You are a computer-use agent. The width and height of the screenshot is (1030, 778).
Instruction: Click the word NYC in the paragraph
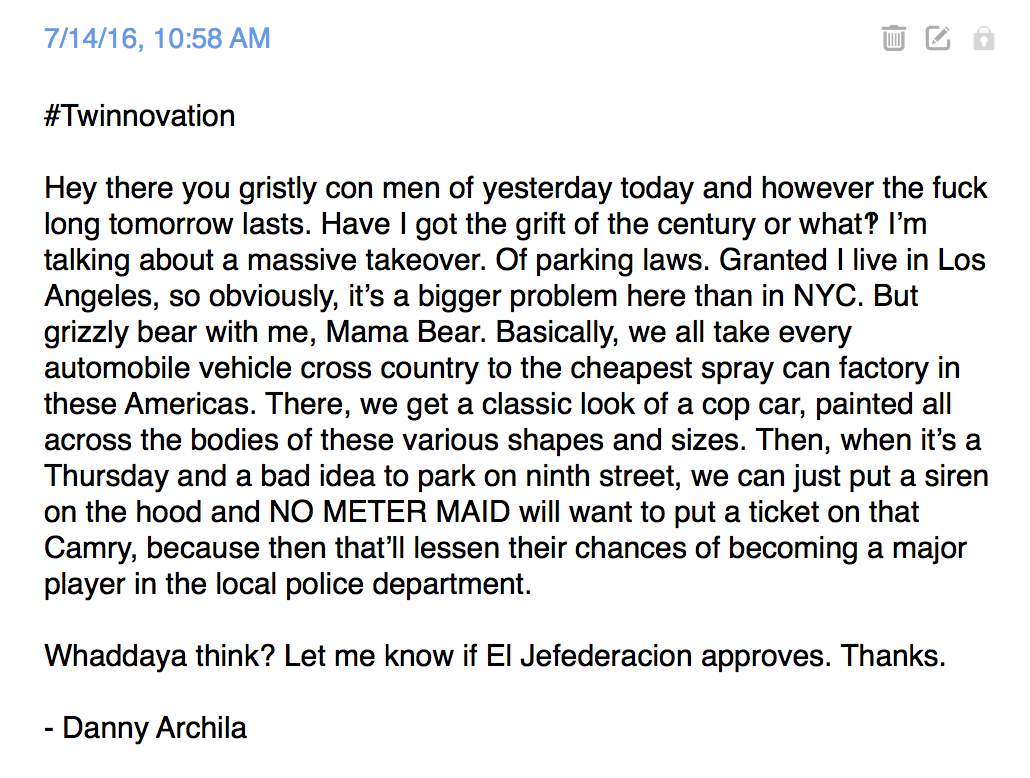click(826, 296)
